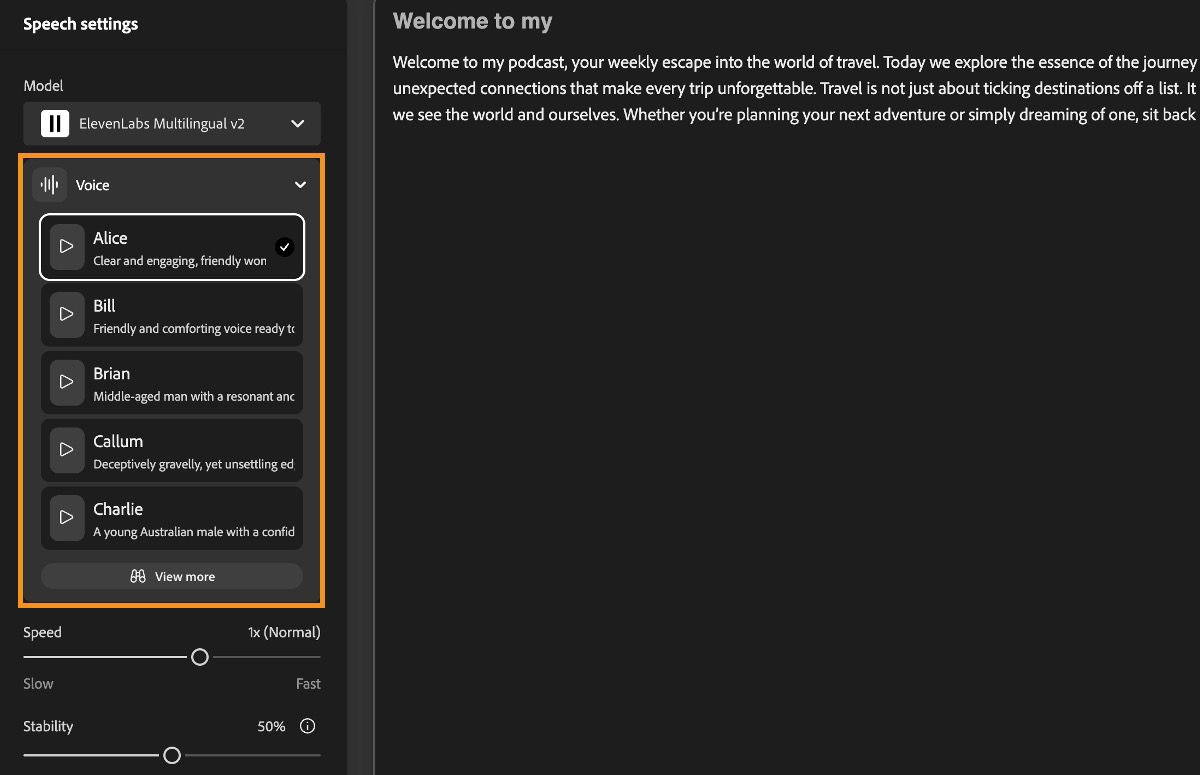Image resolution: width=1200 pixels, height=775 pixels.
Task: Click inside the podcast transcript text
Action: [700, 88]
